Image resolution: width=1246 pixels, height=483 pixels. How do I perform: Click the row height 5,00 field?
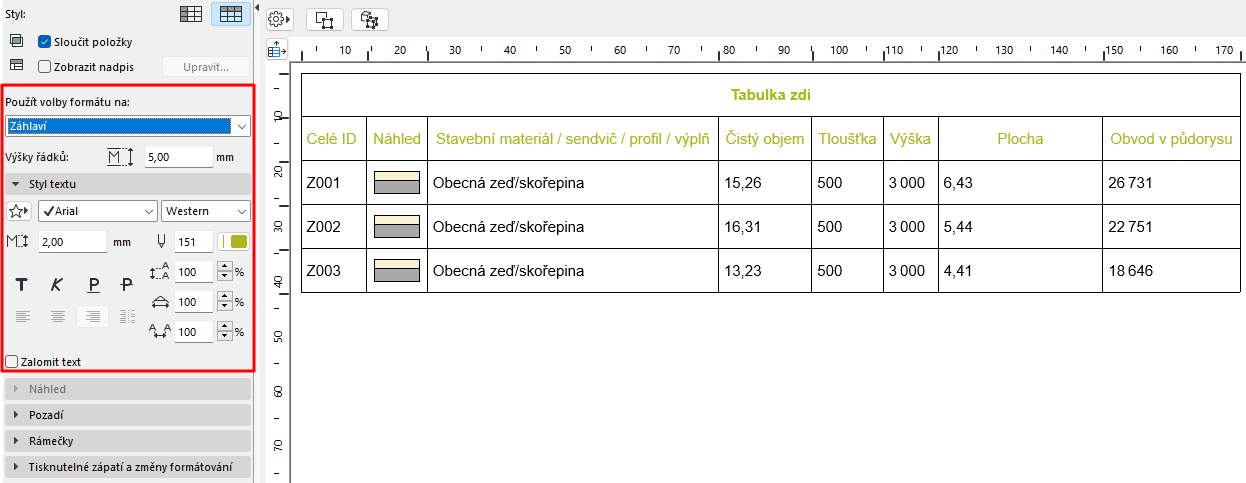tap(178, 157)
